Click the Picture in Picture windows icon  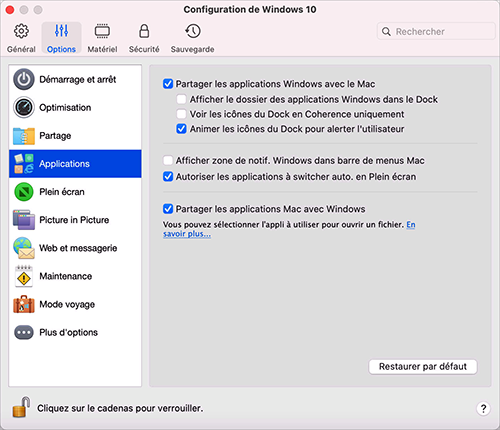point(24,220)
